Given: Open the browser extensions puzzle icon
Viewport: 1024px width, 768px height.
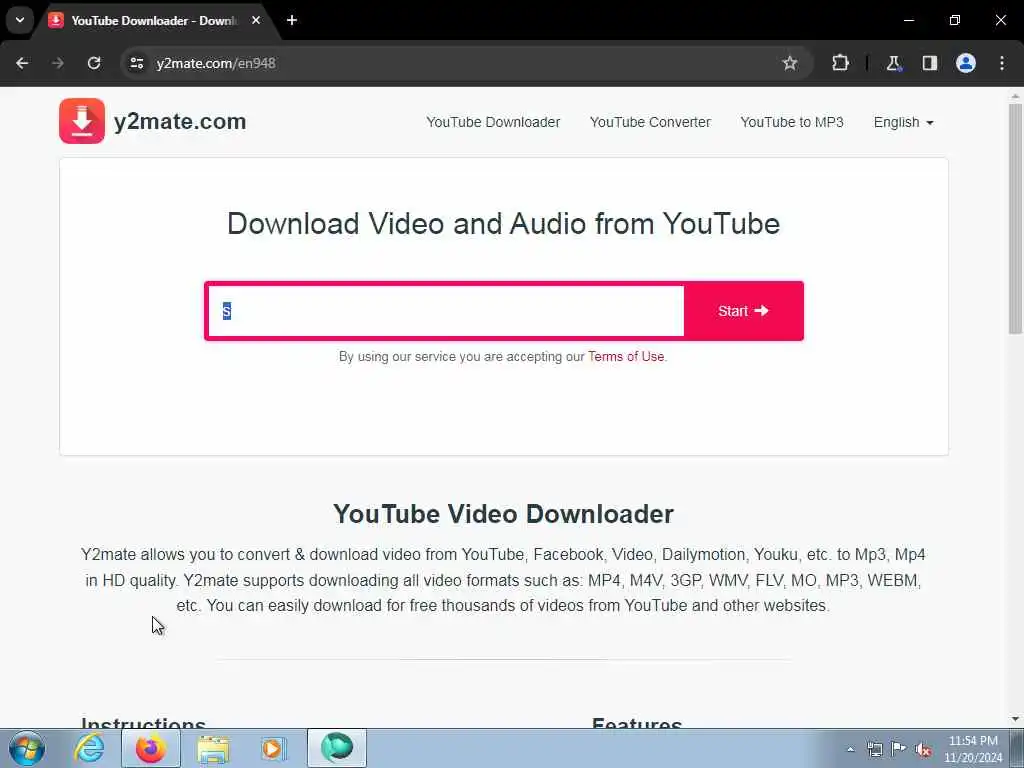Looking at the screenshot, I should point(840,63).
